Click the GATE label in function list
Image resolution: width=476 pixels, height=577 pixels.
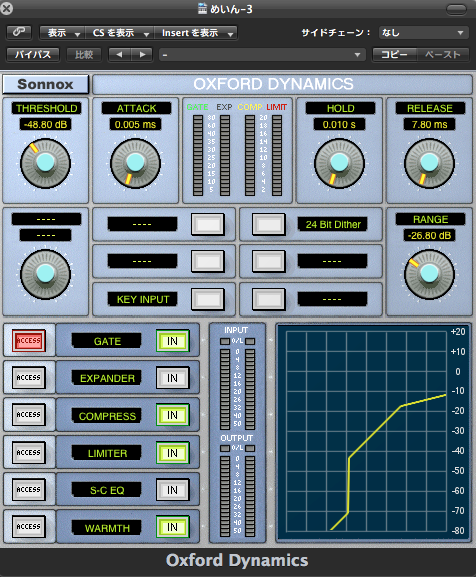tap(107, 341)
